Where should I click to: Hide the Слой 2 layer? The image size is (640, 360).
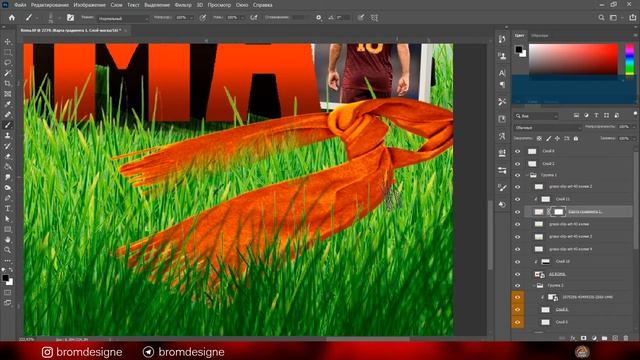click(x=518, y=163)
